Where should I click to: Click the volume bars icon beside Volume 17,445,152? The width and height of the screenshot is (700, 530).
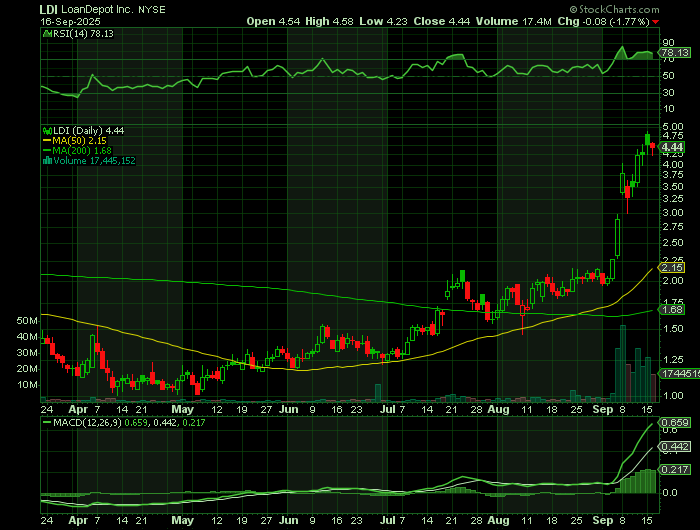[x=47, y=161]
